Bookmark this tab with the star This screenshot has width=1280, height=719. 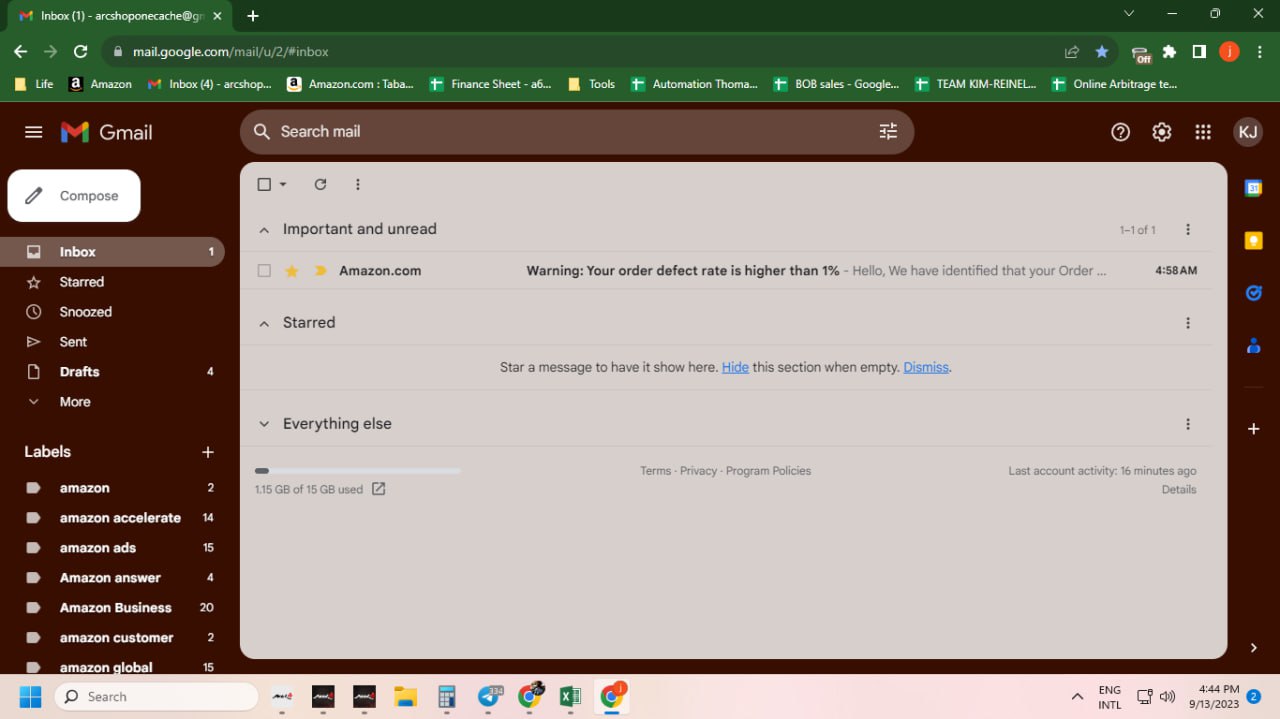1102,51
